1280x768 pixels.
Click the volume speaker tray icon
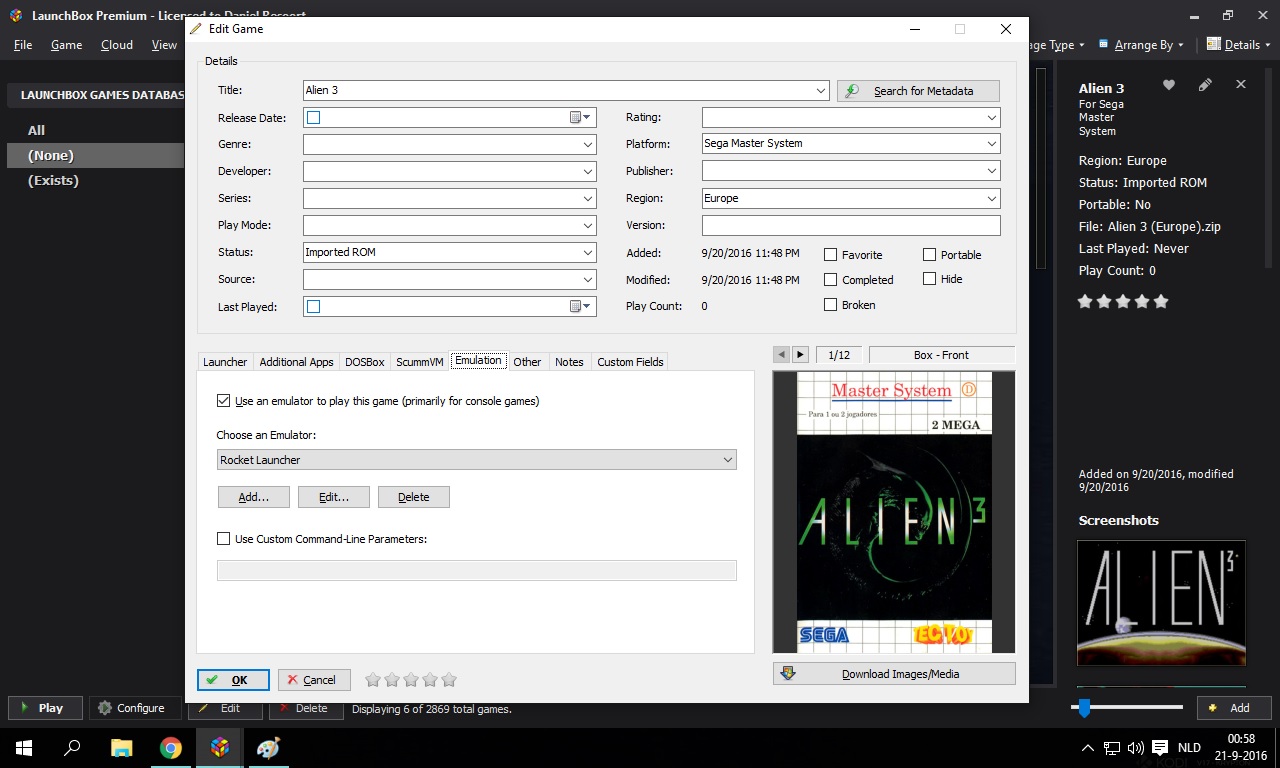(1135, 748)
